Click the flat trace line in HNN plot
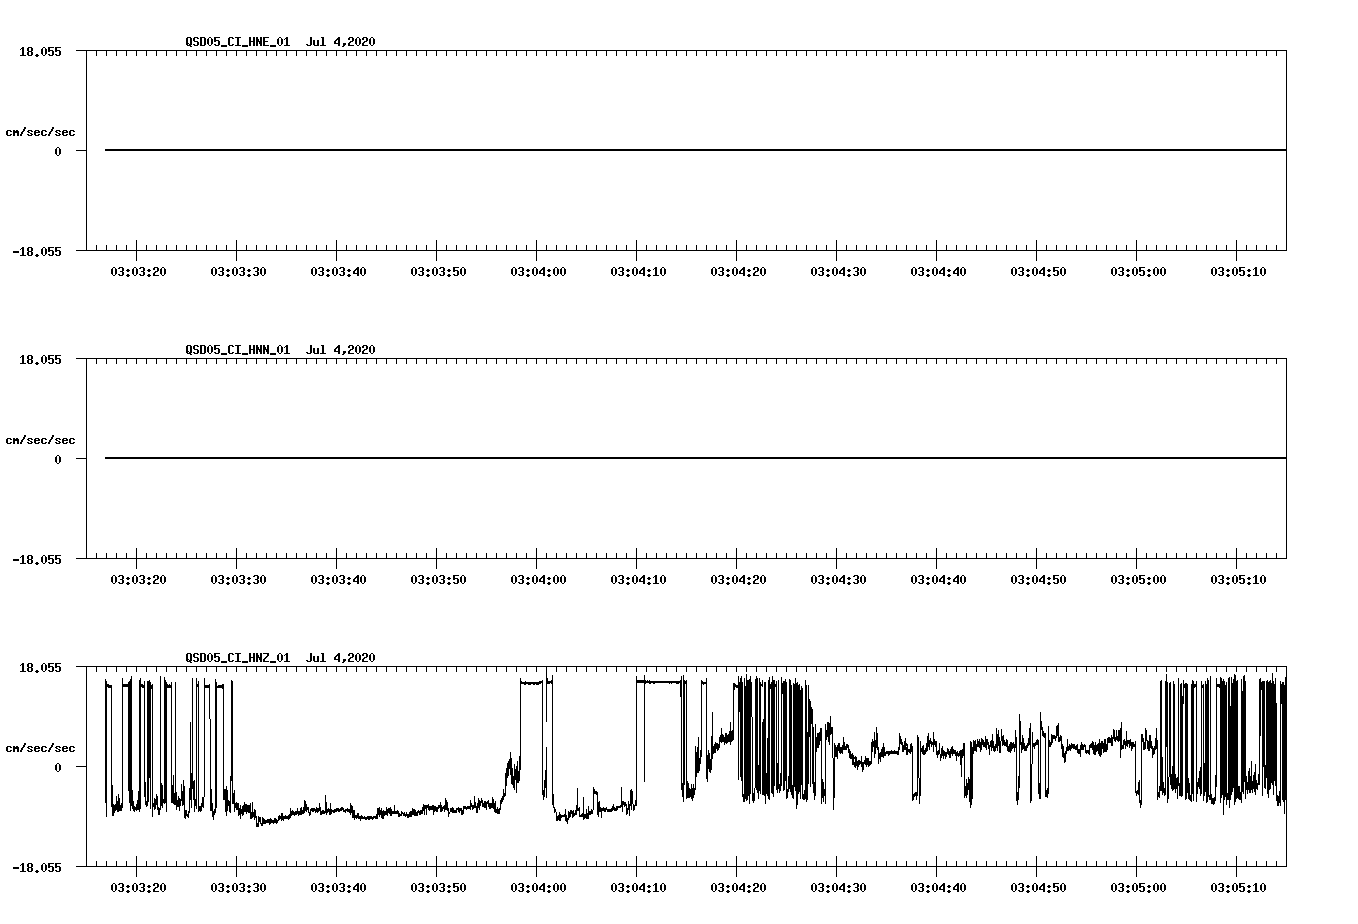 point(695,458)
